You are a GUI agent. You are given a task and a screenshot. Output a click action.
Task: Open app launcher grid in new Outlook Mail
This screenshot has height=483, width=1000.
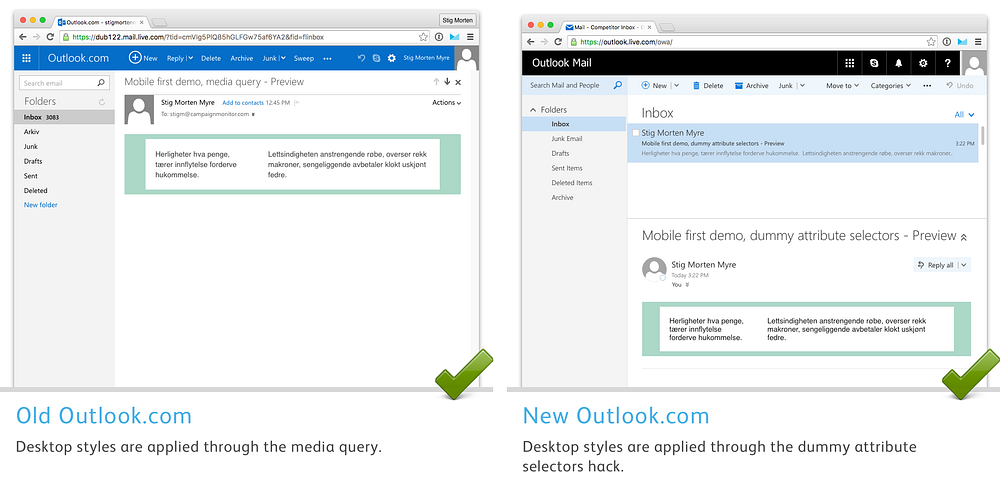click(849, 63)
